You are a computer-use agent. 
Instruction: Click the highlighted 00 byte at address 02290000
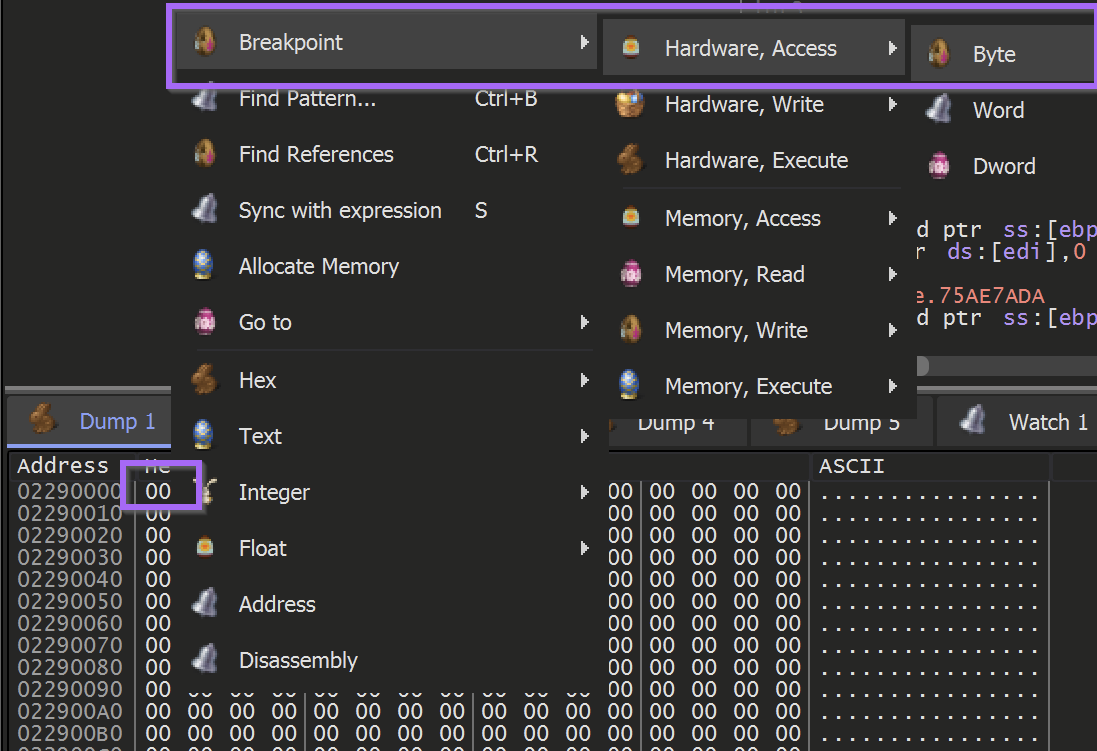click(x=157, y=489)
